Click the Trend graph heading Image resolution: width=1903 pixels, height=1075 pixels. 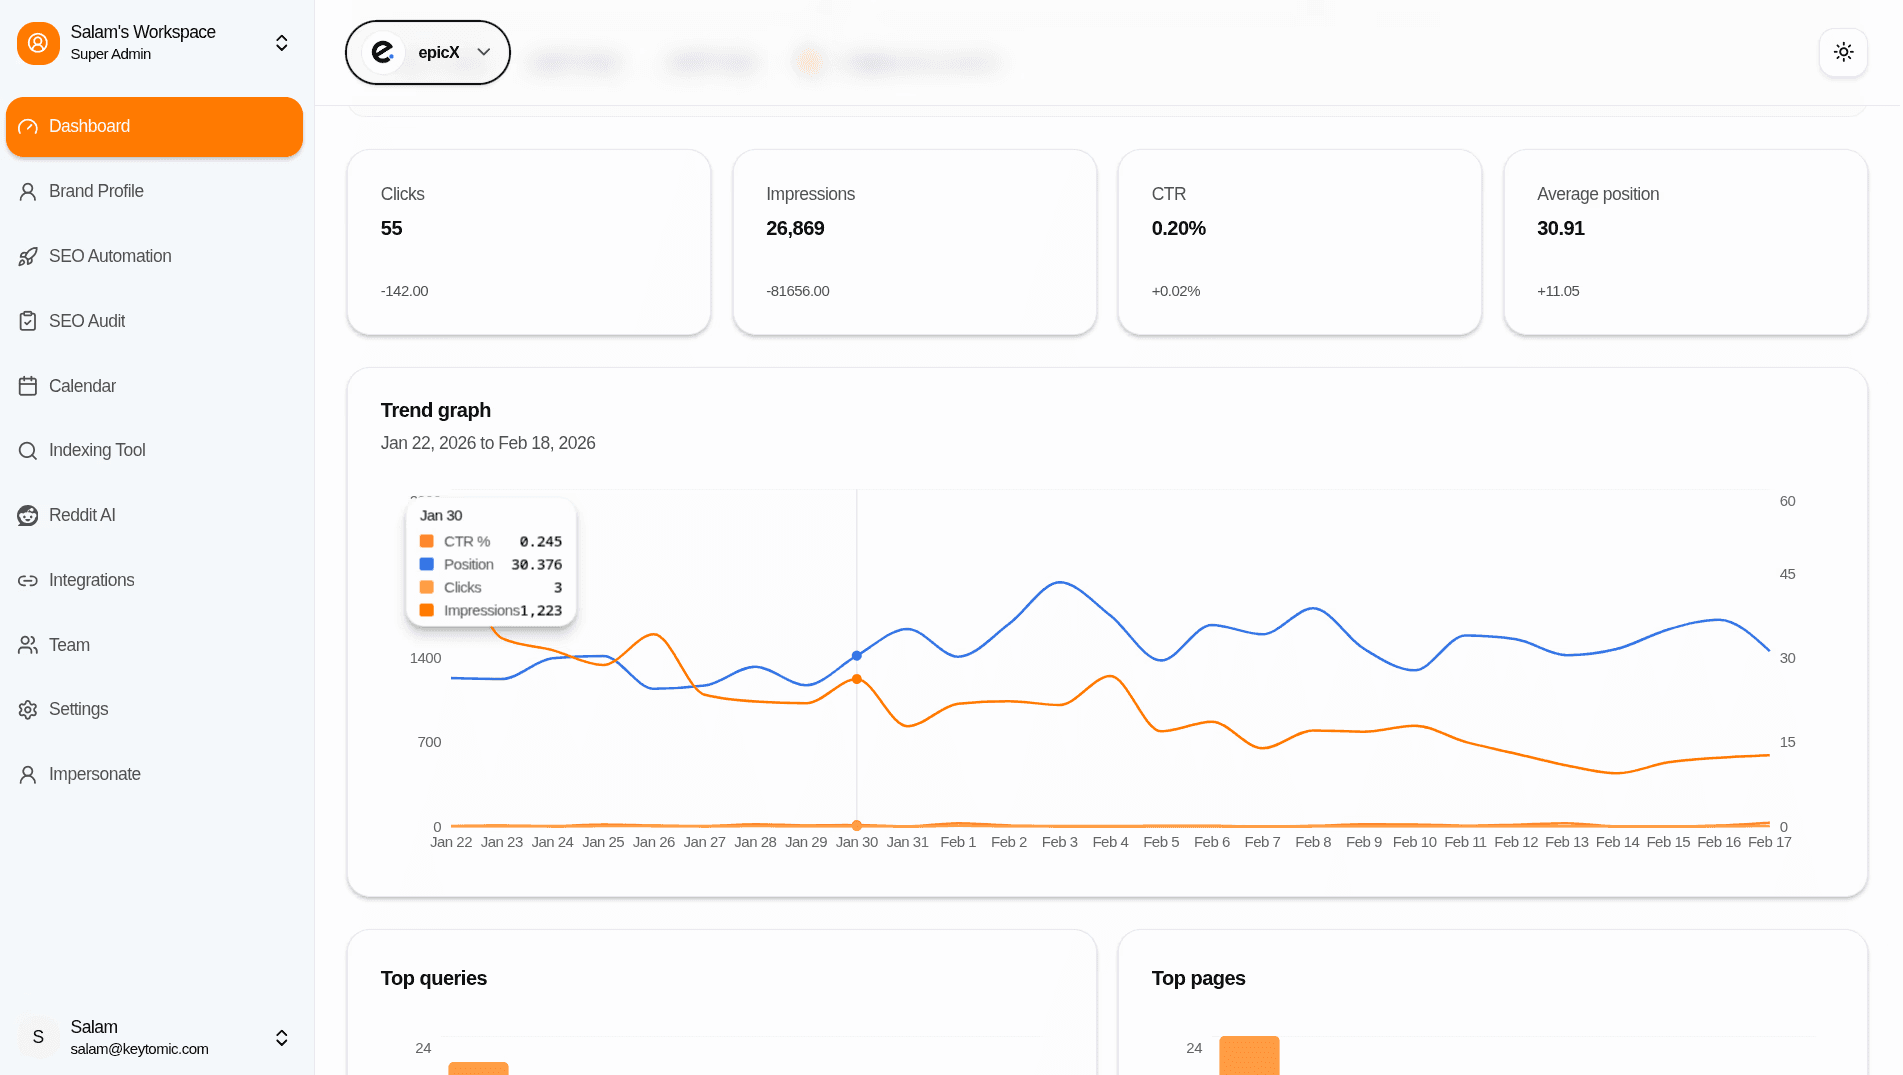[436, 410]
